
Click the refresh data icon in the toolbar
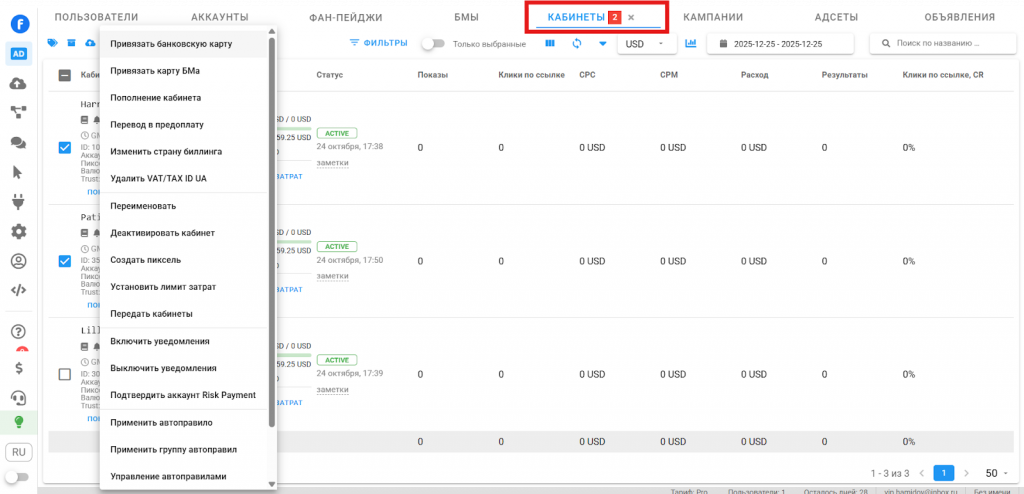(577, 44)
